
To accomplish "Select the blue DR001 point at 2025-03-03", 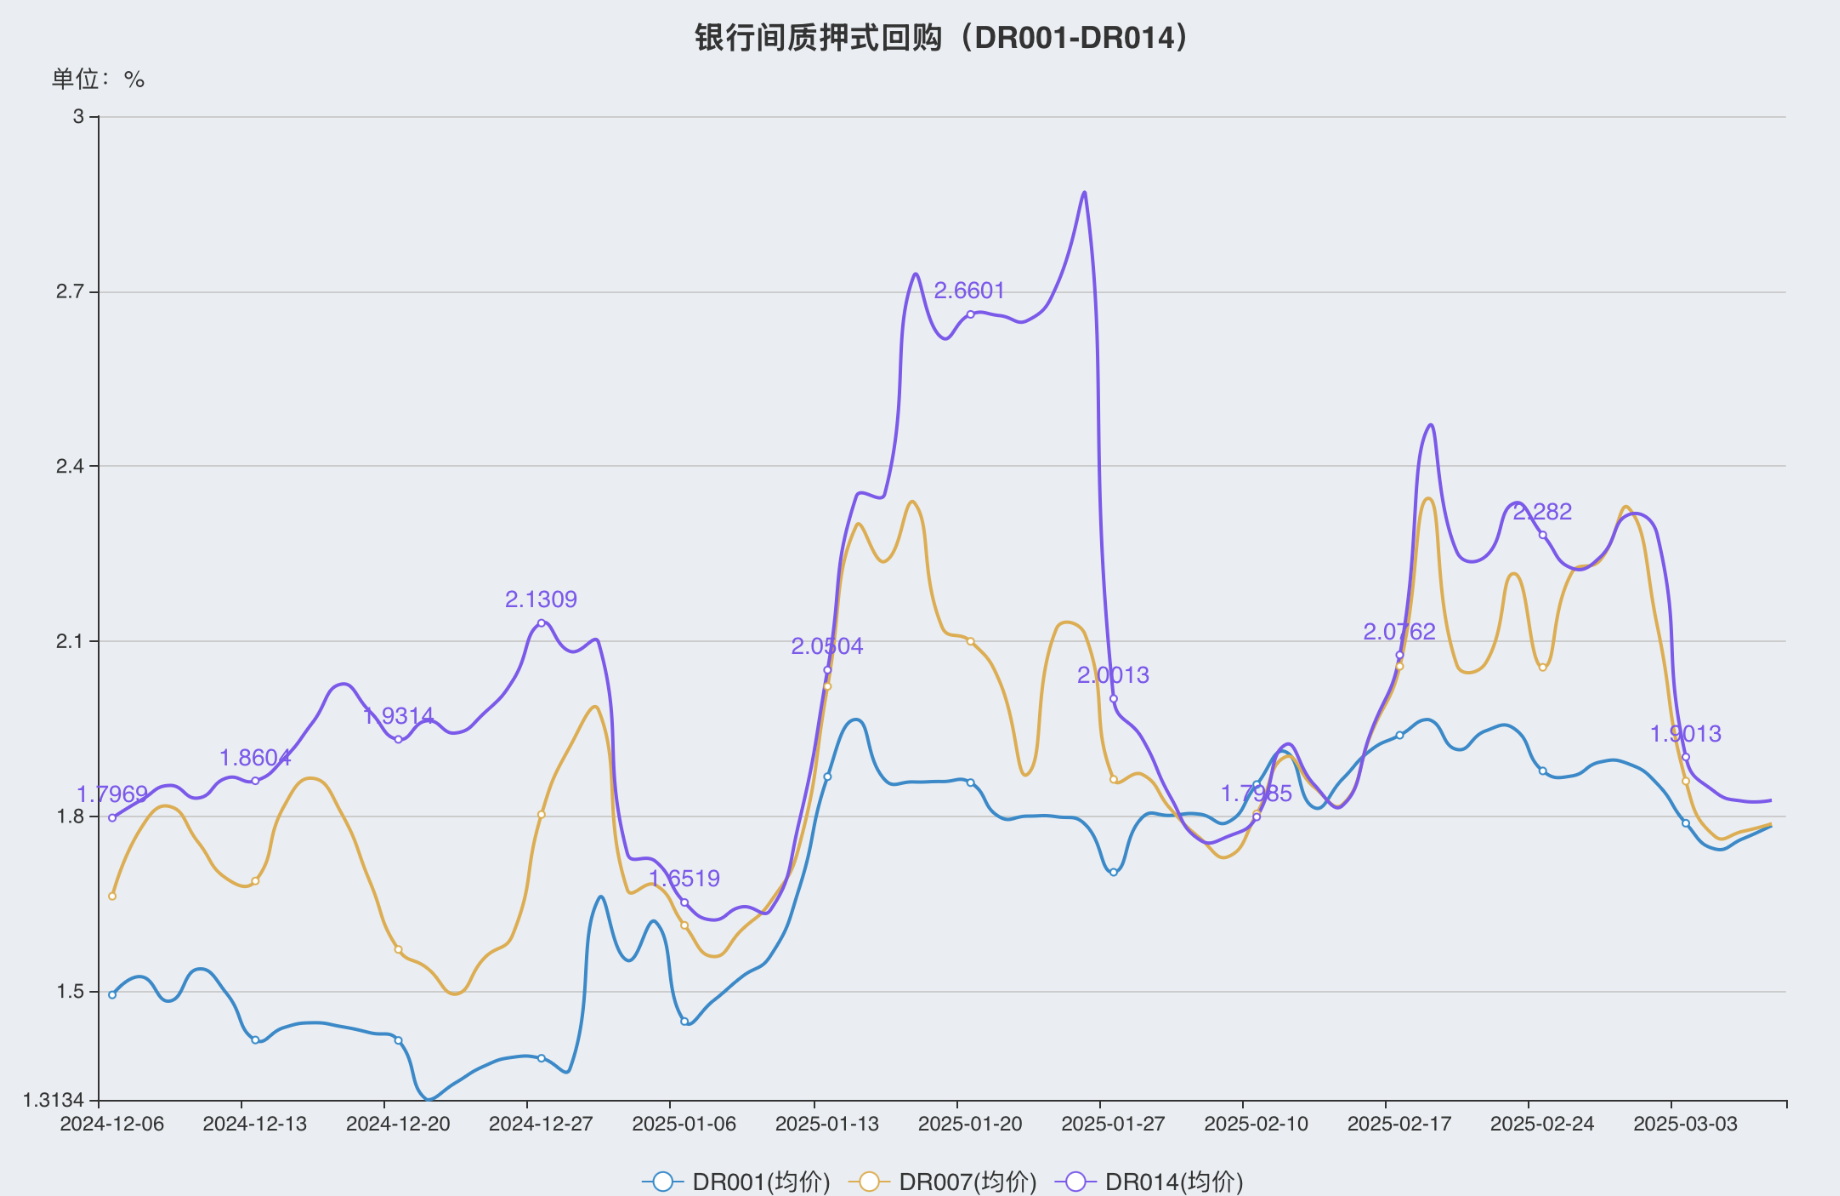I will [x=1685, y=823].
